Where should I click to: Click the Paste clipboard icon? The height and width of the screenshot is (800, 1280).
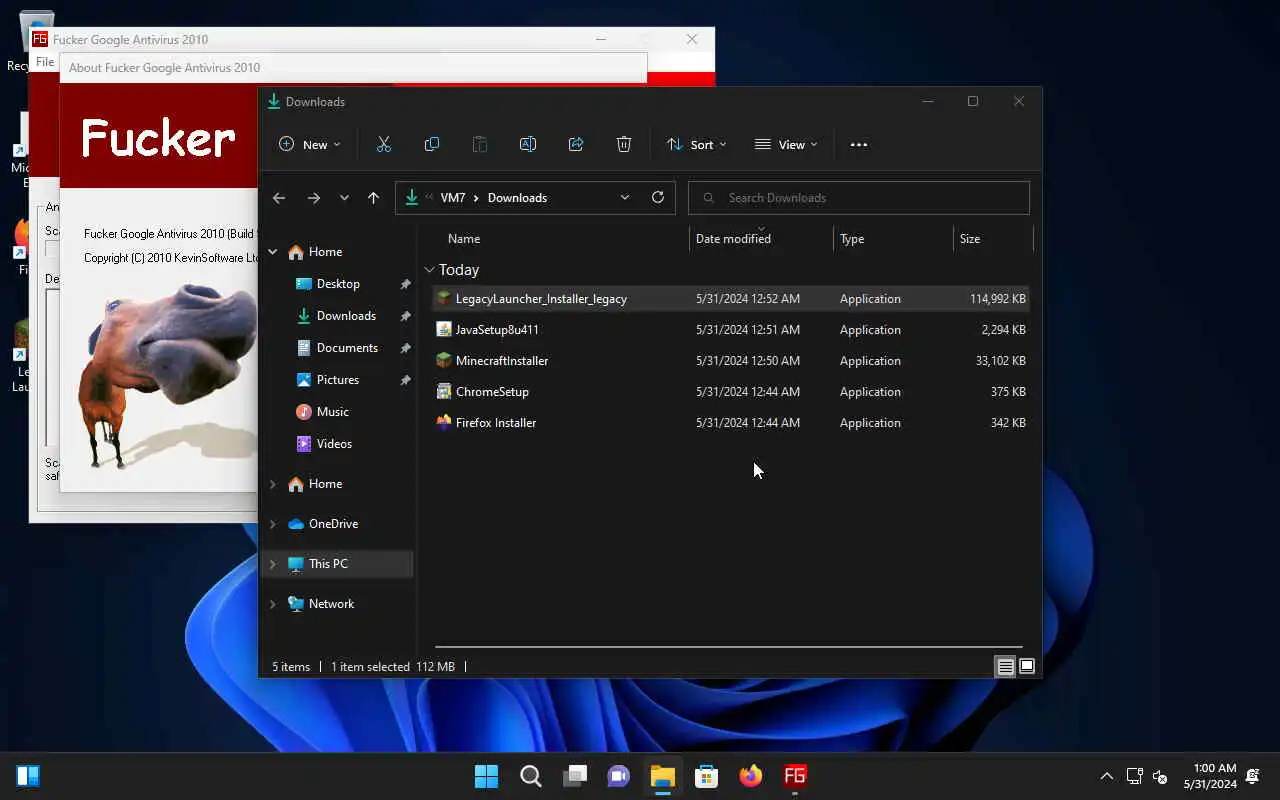[x=480, y=145]
